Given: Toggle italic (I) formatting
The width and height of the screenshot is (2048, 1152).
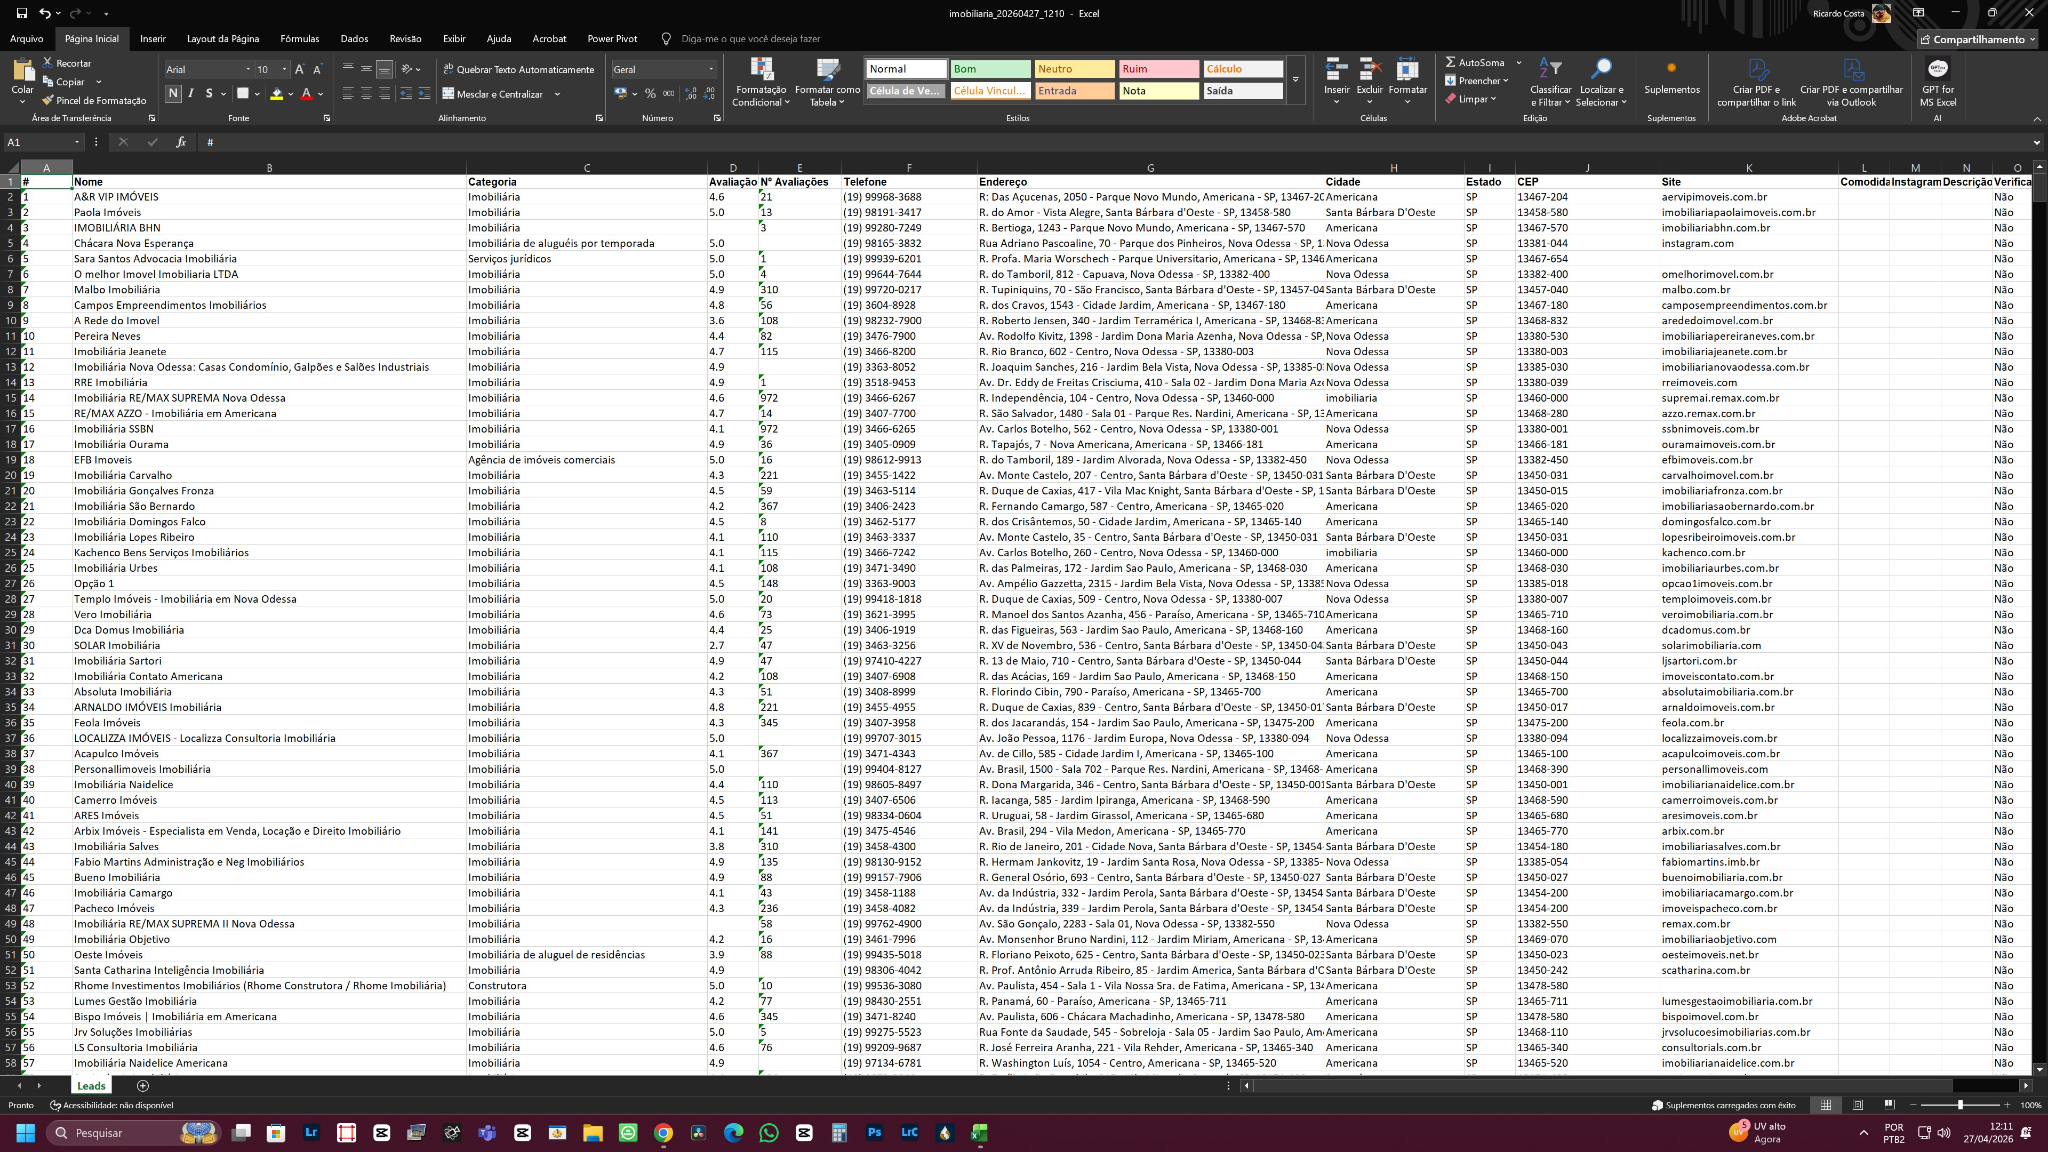Looking at the screenshot, I should (x=191, y=93).
